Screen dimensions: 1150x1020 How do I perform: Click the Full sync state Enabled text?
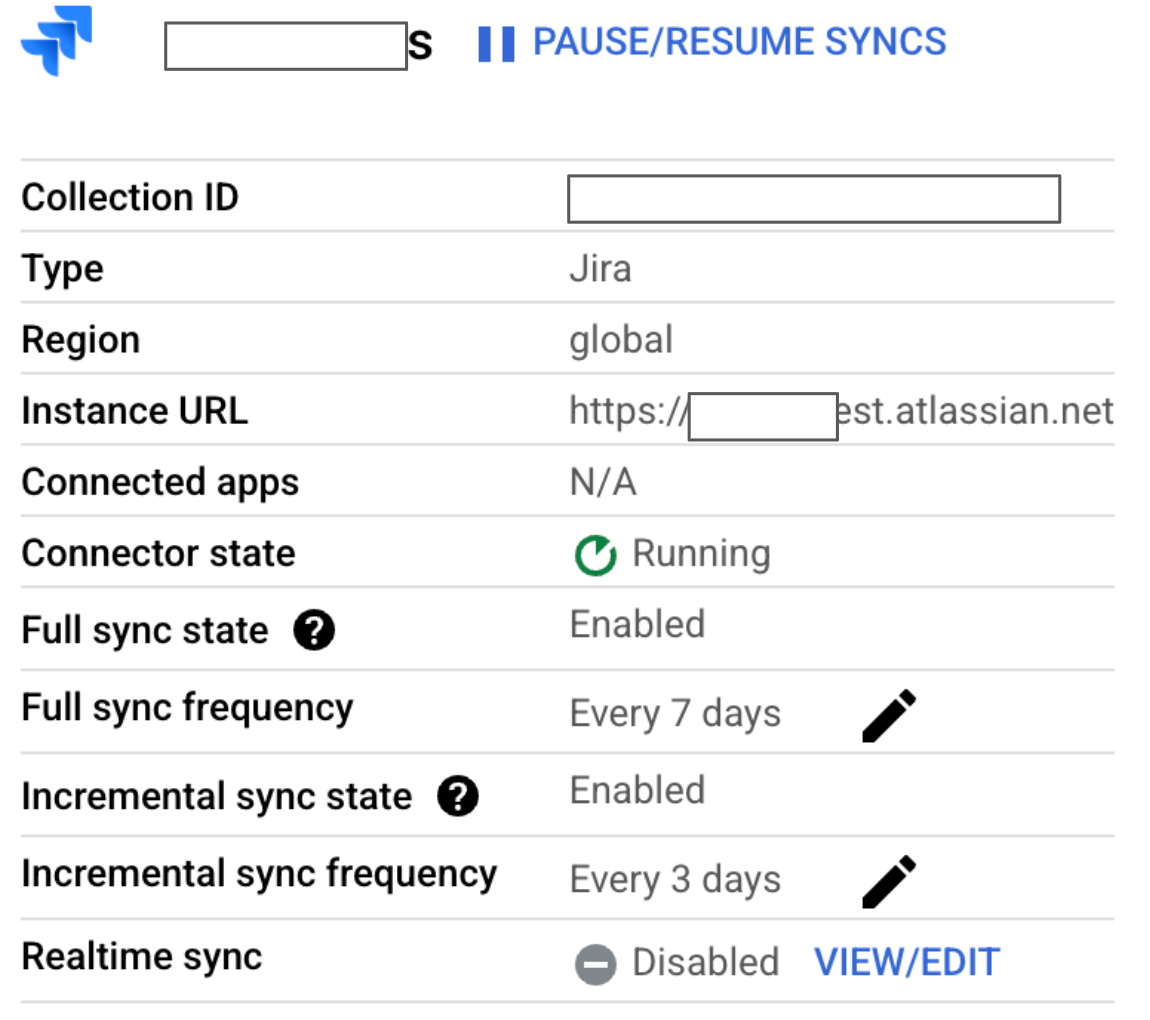click(x=637, y=623)
